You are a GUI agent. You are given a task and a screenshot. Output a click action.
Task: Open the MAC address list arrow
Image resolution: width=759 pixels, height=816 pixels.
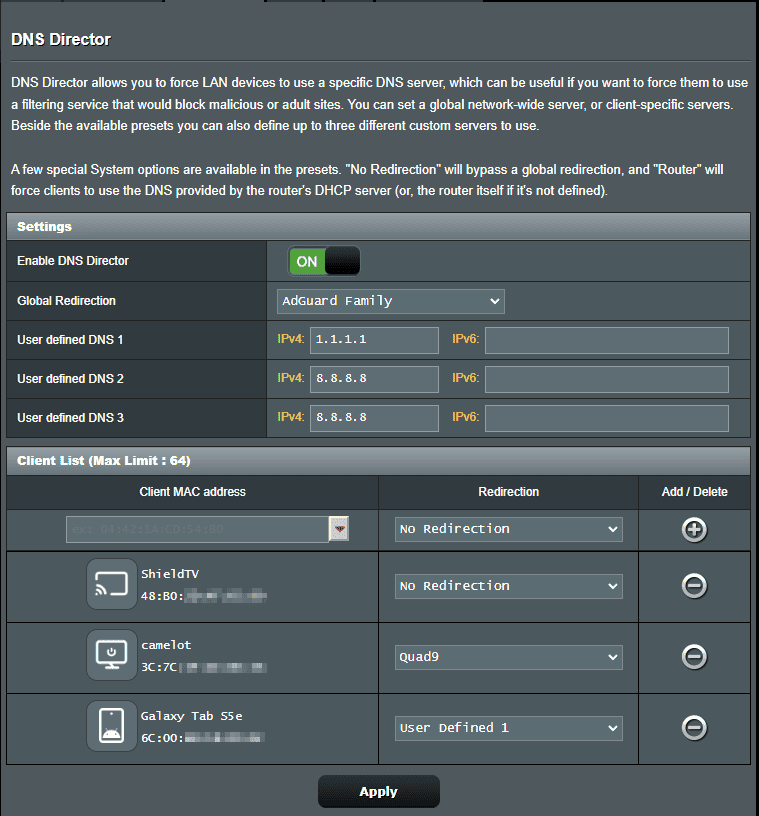coord(339,530)
